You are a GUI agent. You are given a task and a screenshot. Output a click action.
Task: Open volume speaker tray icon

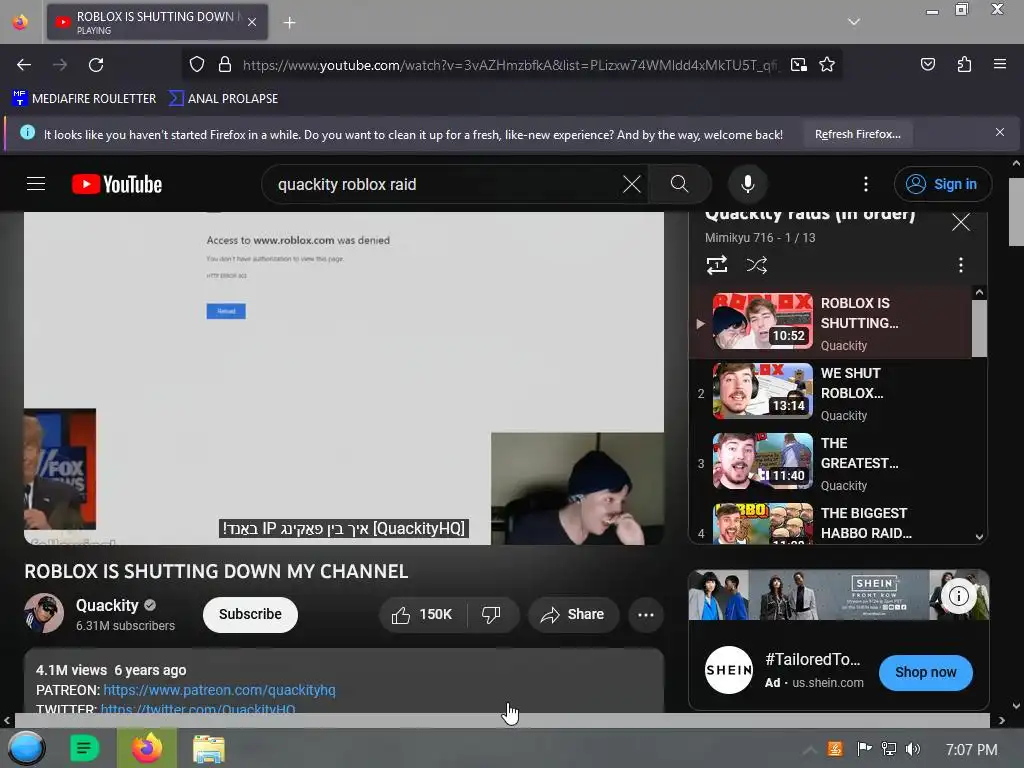click(912, 749)
